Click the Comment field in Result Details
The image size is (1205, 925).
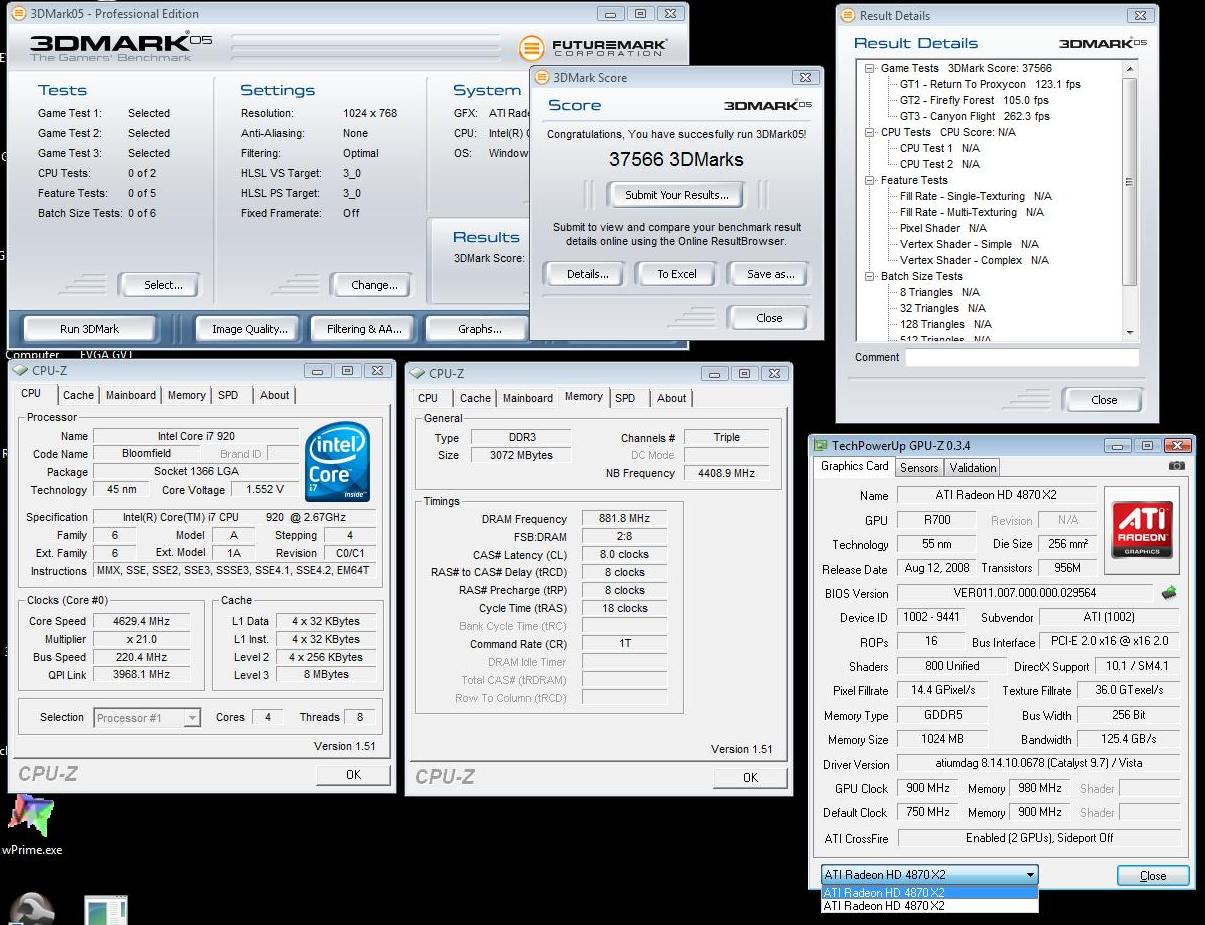coord(1022,357)
